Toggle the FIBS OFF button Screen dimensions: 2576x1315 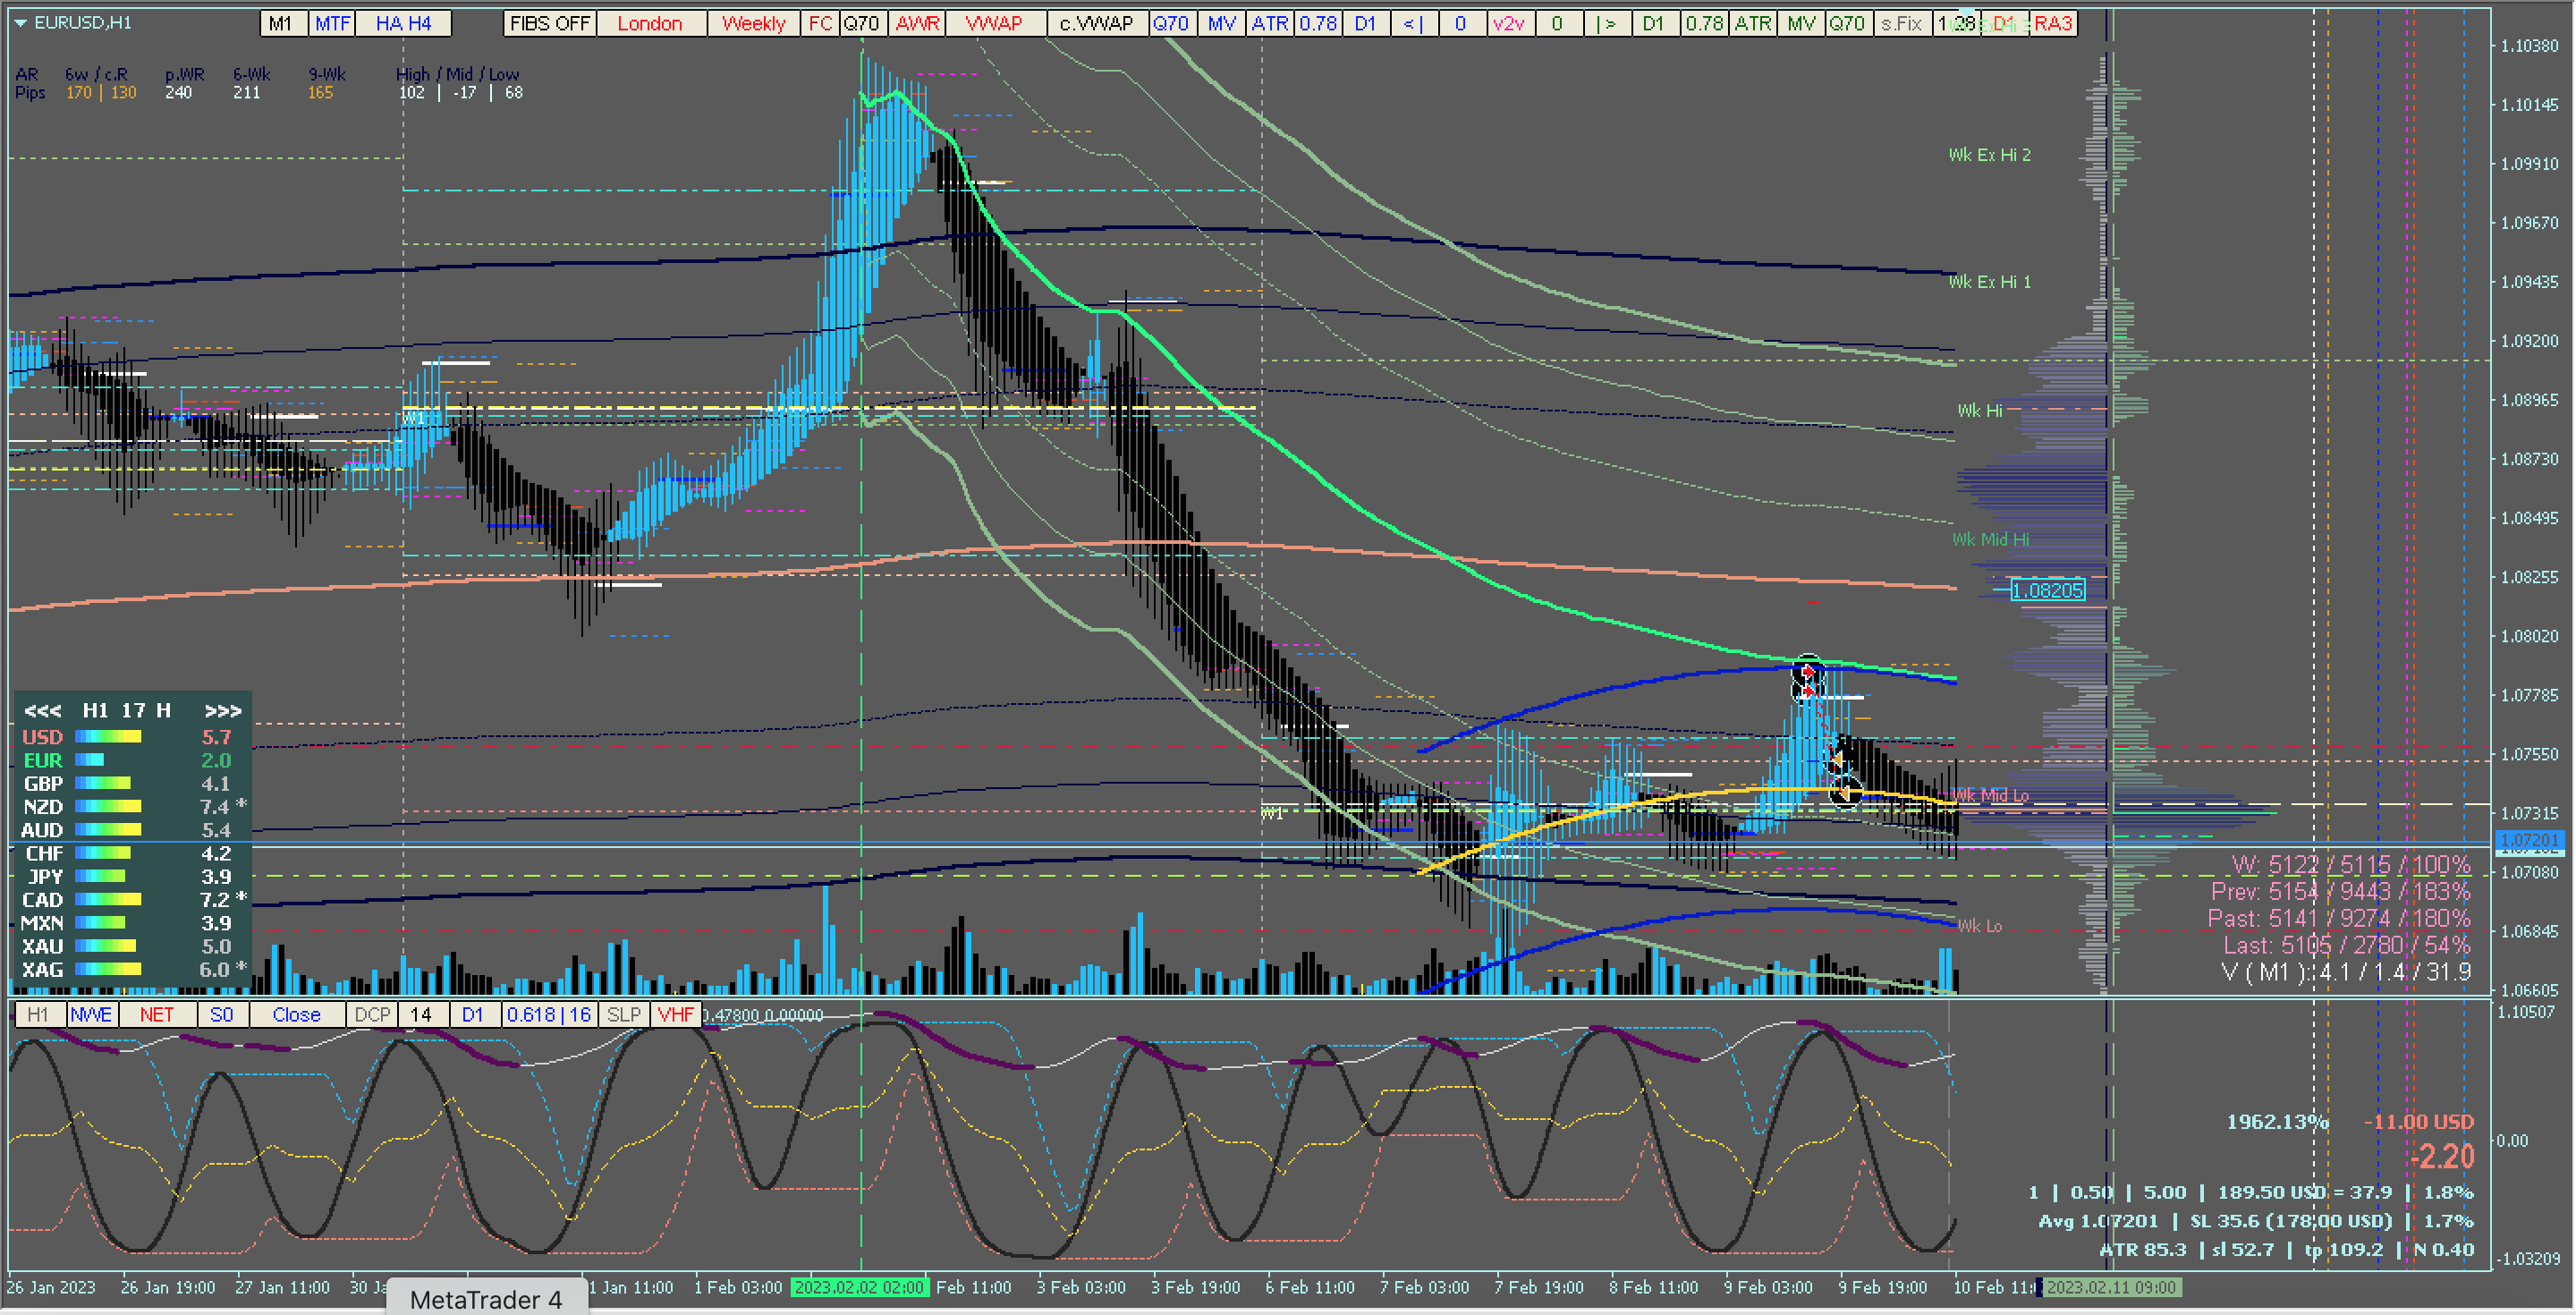click(549, 23)
